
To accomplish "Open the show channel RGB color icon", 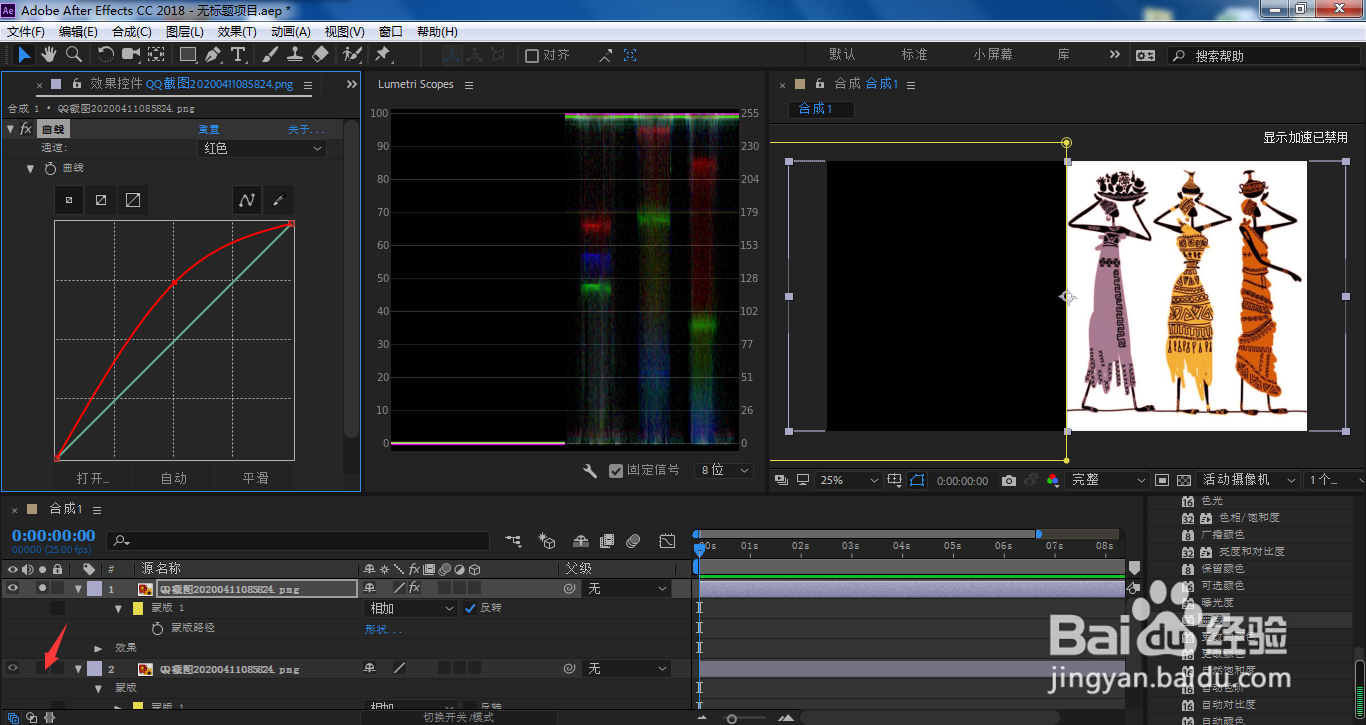I will tap(1052, 481).
